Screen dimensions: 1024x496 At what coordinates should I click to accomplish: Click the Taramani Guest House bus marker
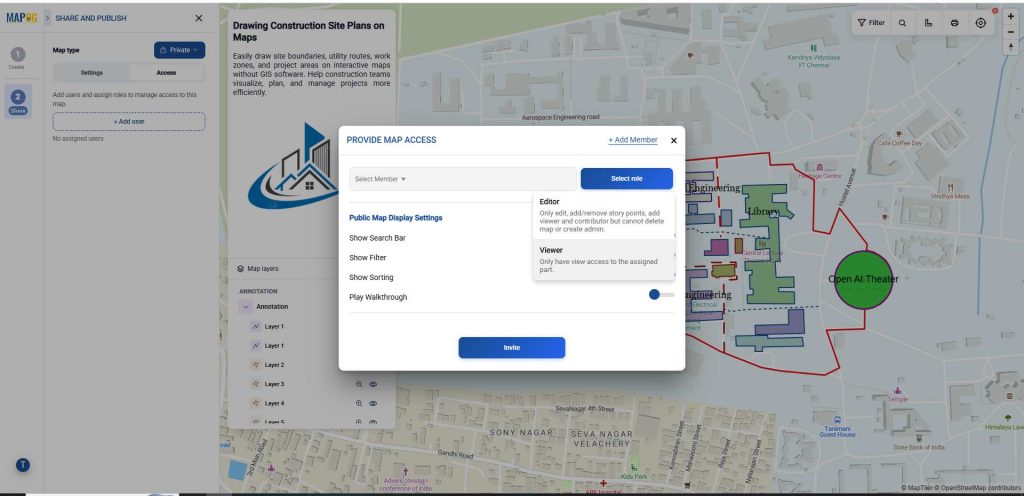pos(837,420)
